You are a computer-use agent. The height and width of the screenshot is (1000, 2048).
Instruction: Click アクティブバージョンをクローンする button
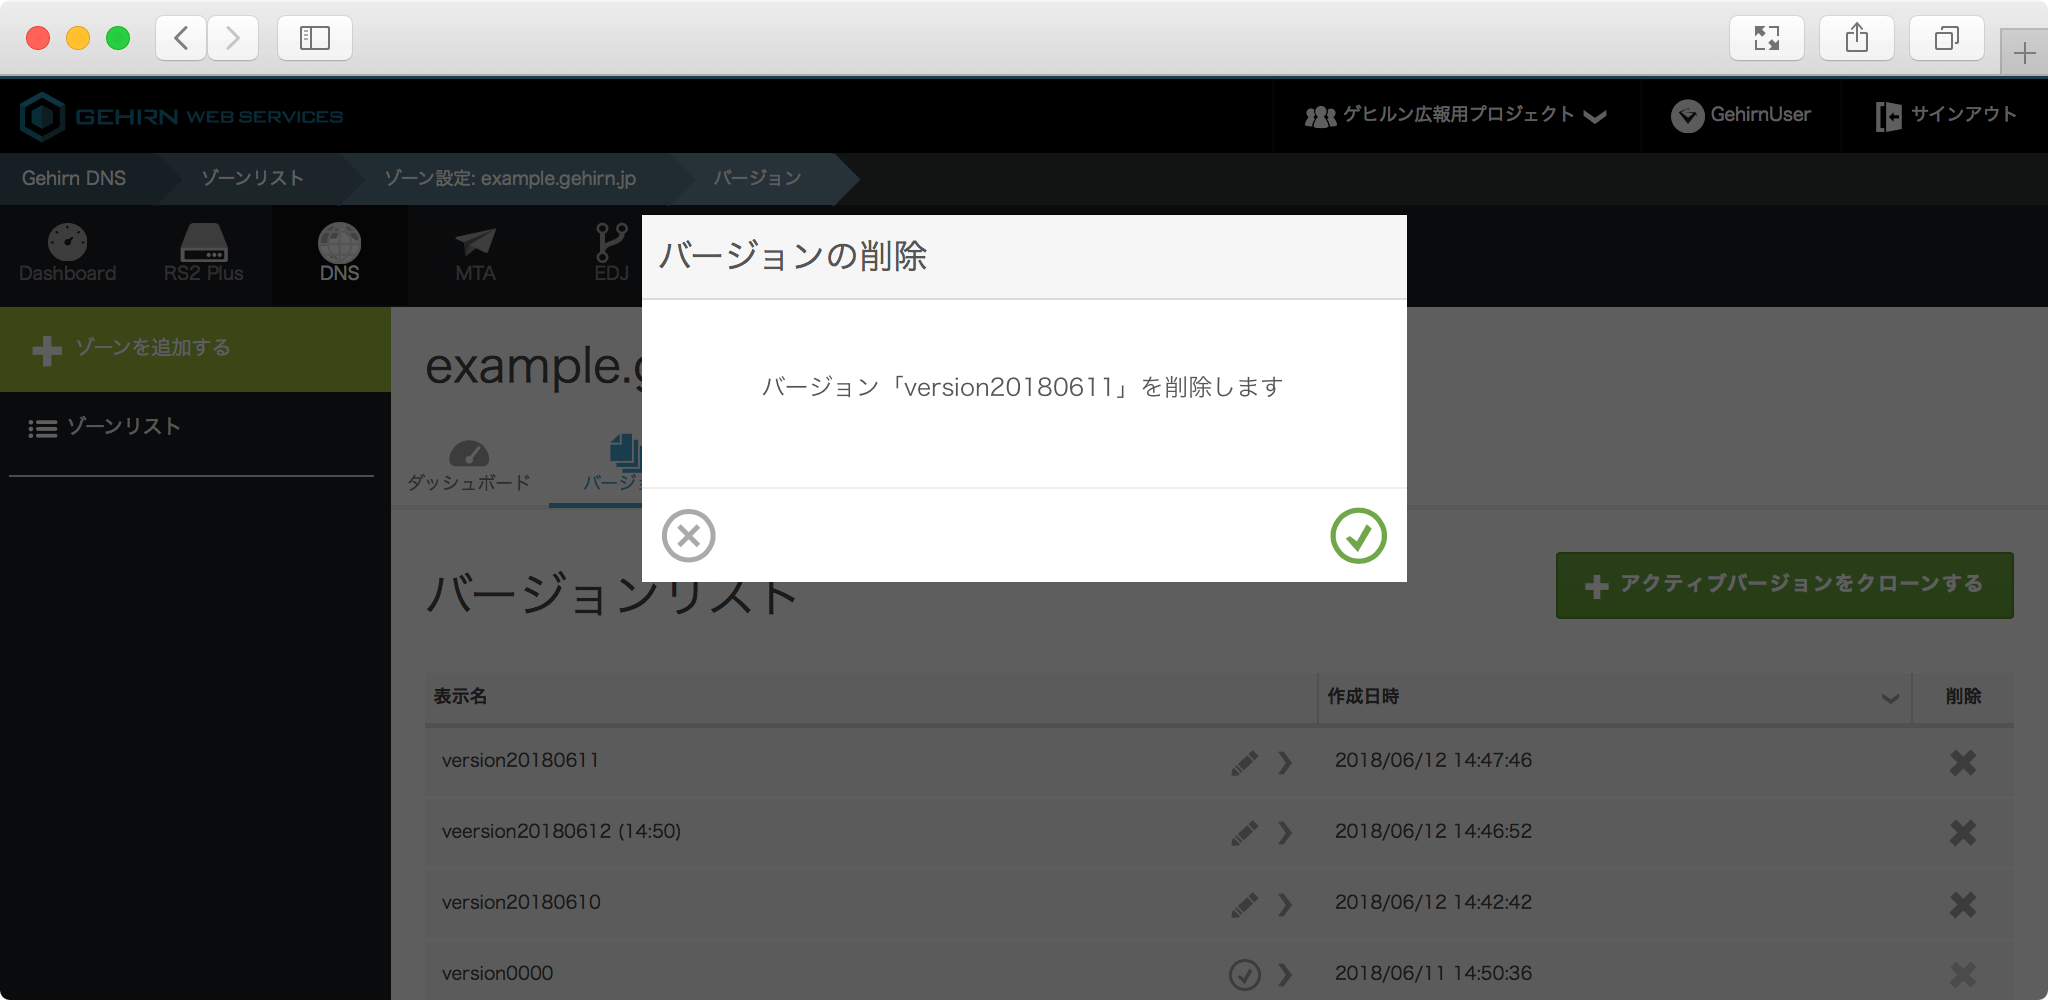1784,585
